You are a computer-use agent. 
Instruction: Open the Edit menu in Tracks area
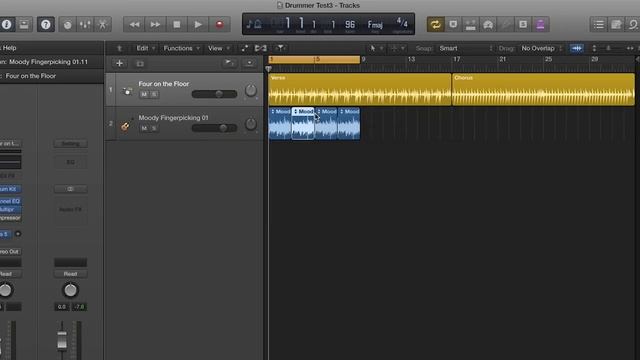click(145, 48)
